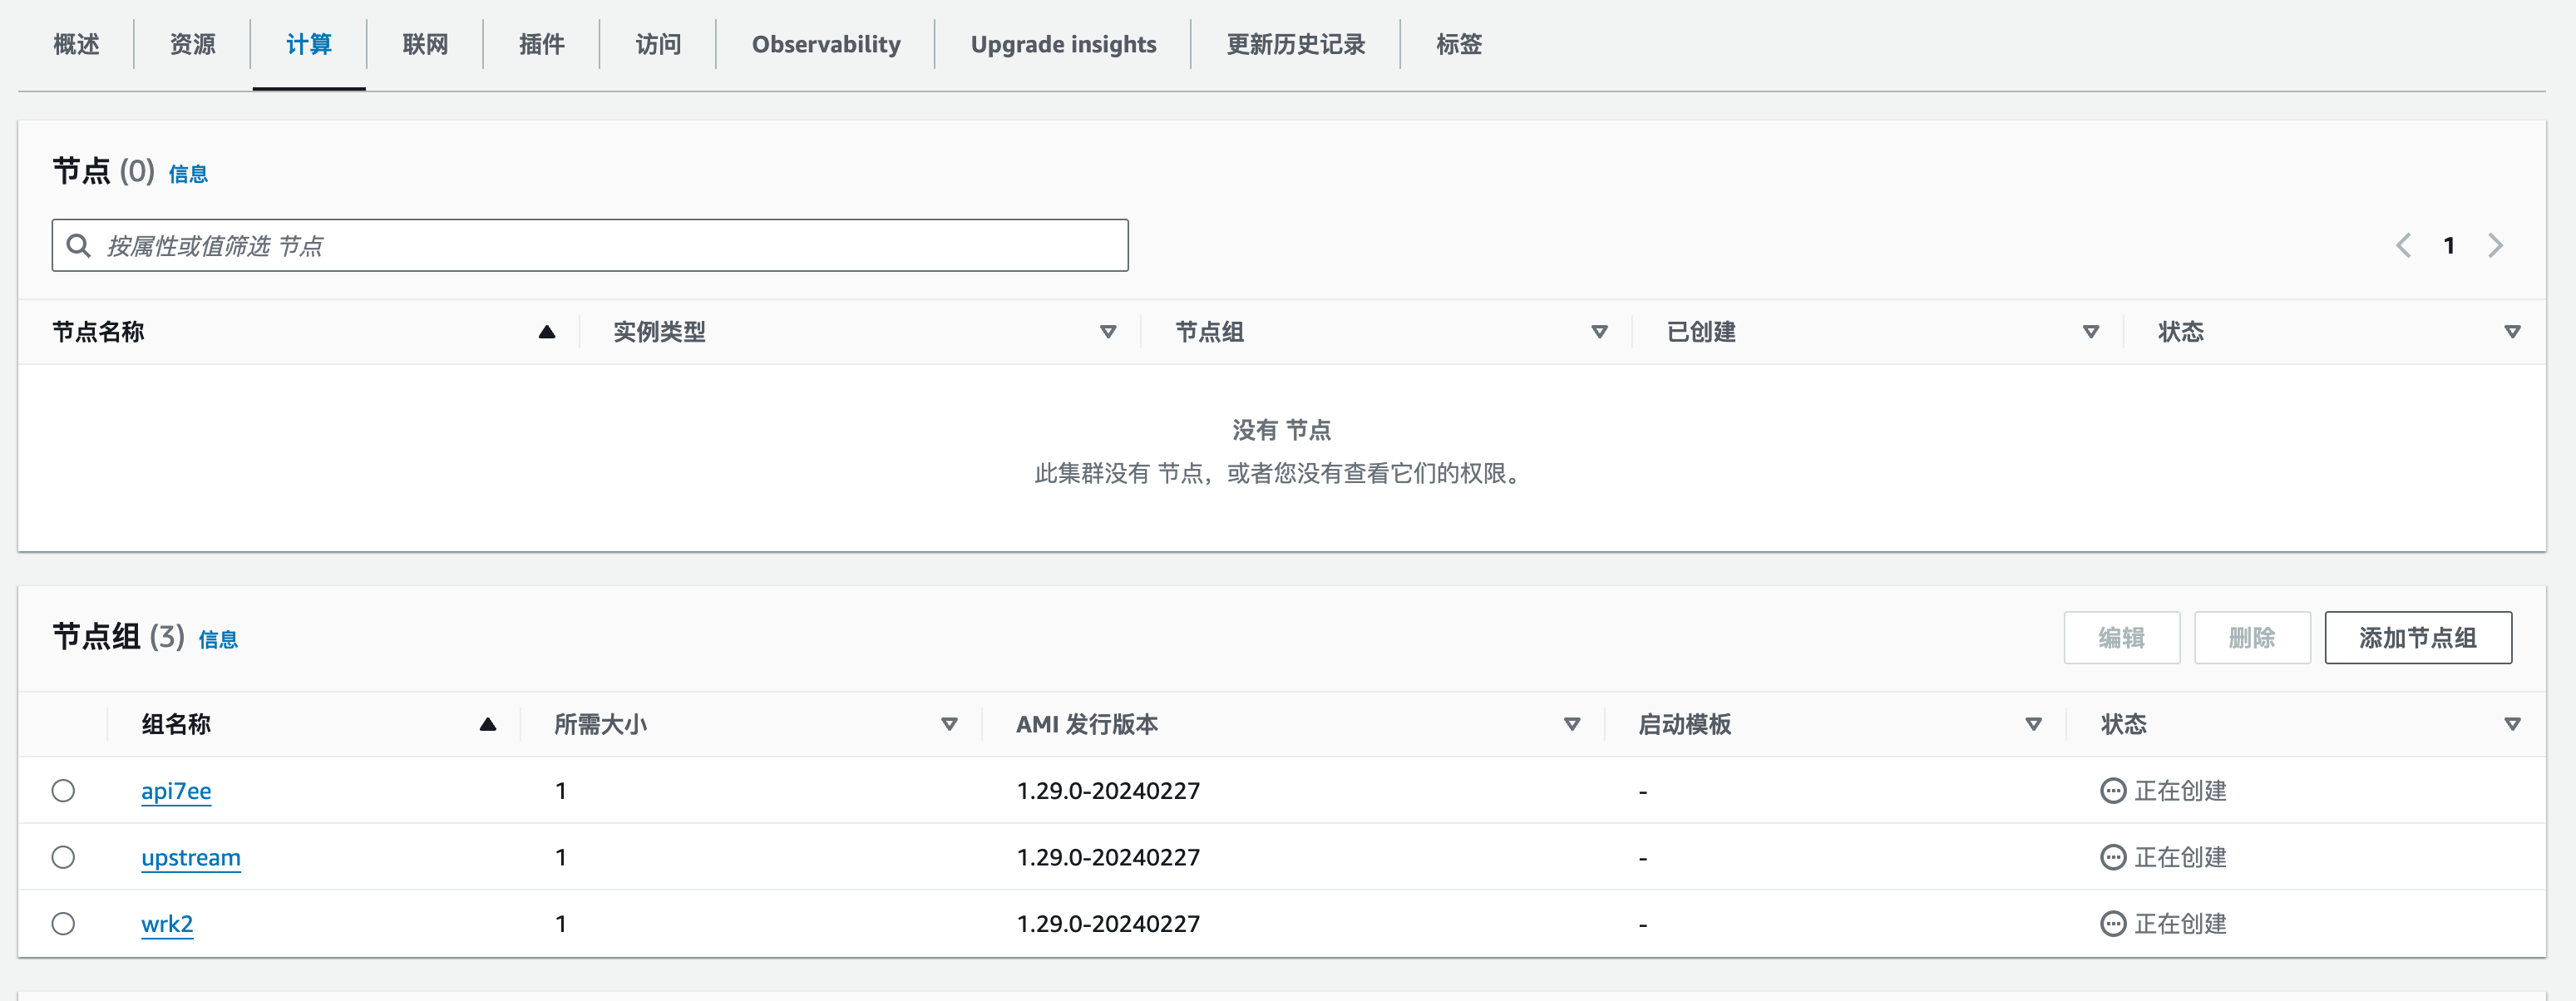Click 正在创建 status text in upstream row
Image resolution: width=2576 pixels, height=1001 pixels.
2180,857
